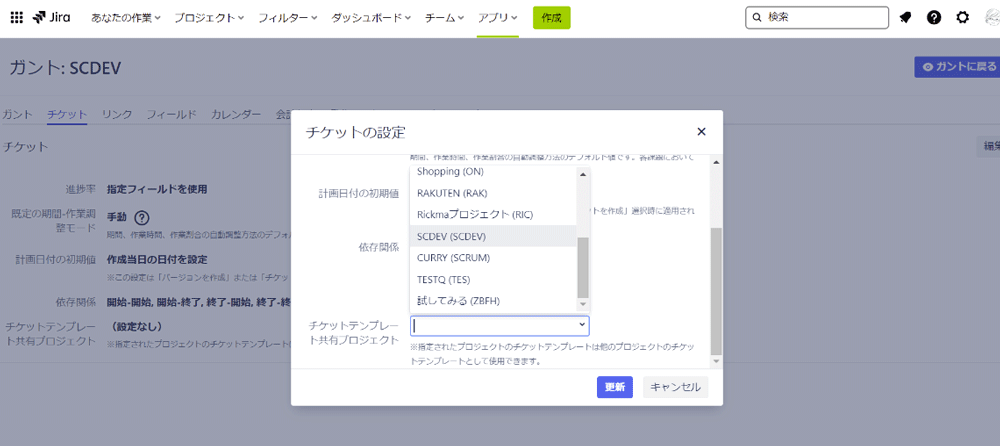Click 作成当日の日付を設定 value

[x=157, y=260]
